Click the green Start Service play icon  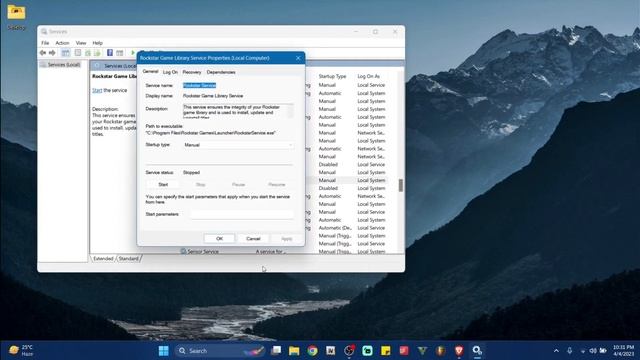click(x=133, y=53)
